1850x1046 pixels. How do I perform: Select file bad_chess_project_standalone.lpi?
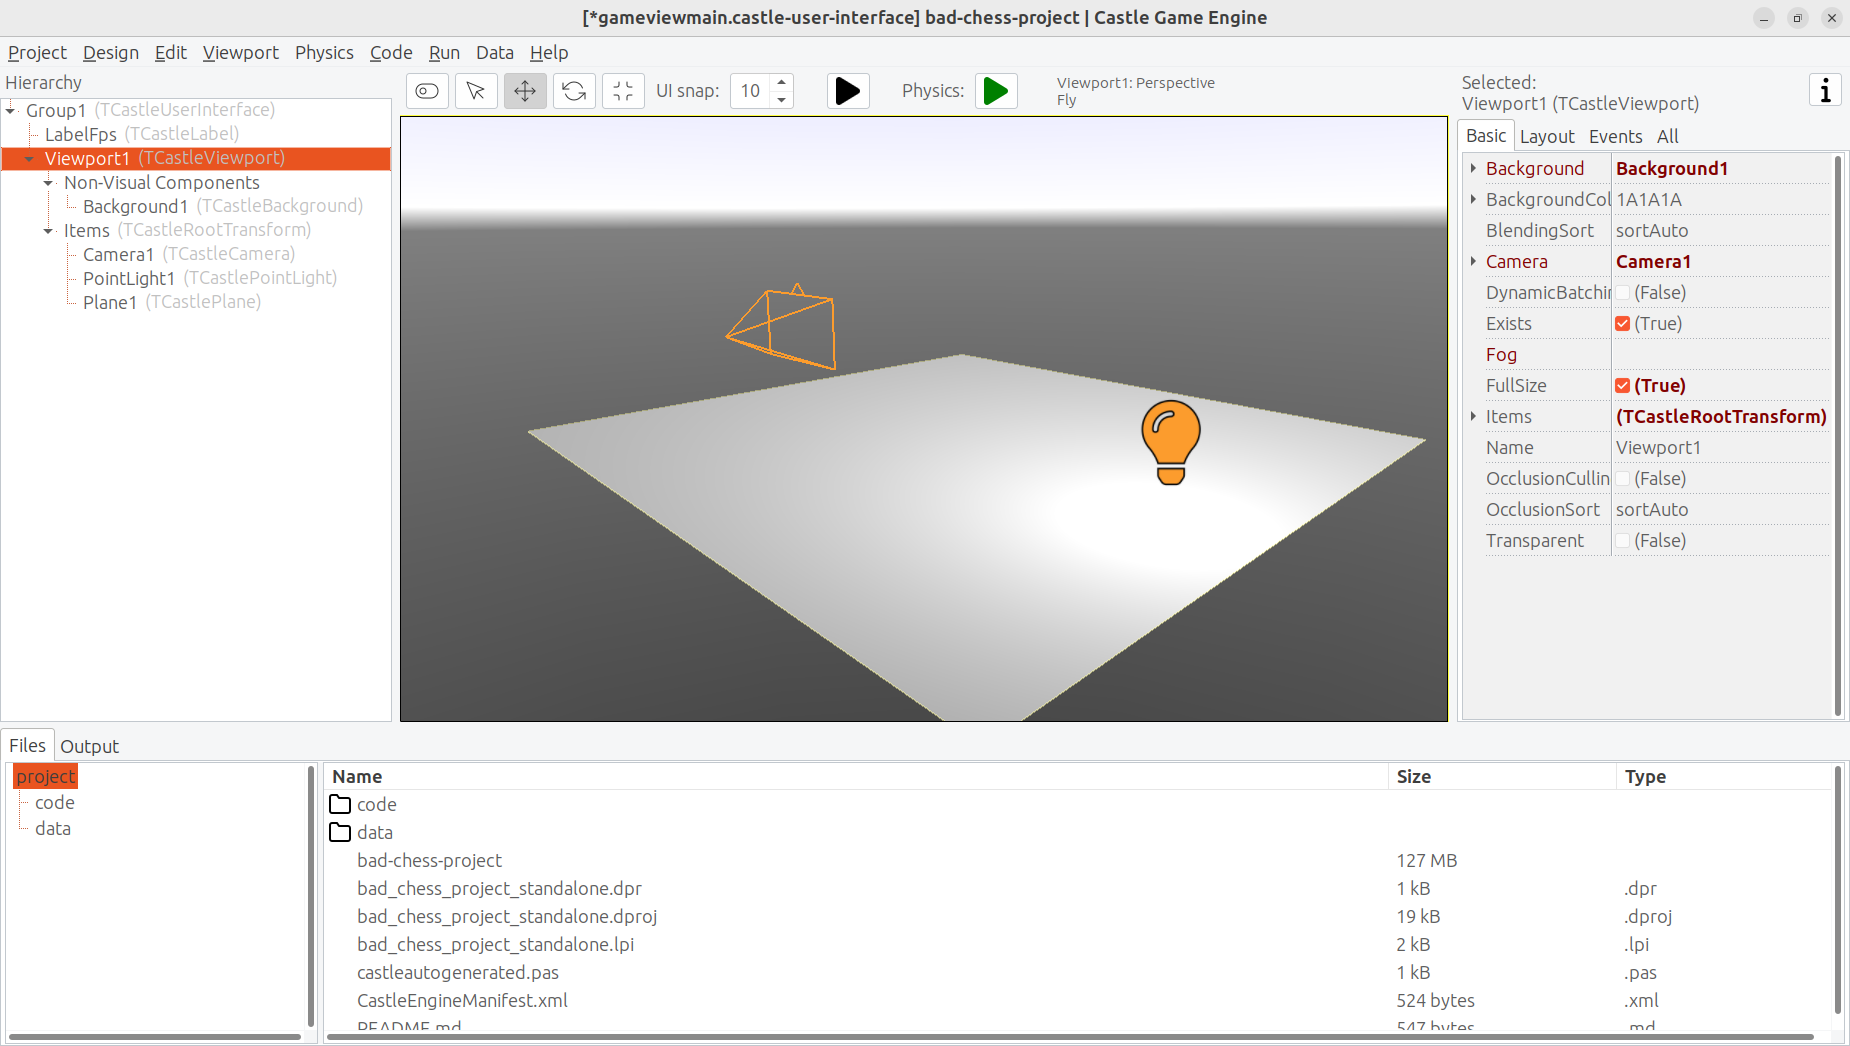coord(496,944)
